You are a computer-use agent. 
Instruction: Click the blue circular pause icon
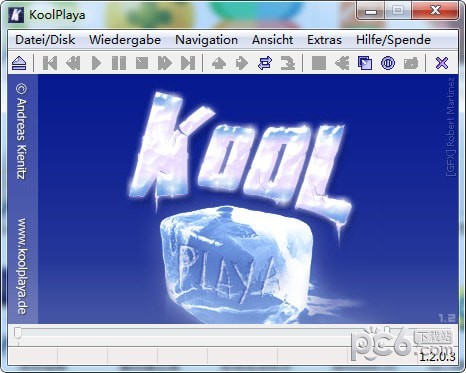point(388,63)
